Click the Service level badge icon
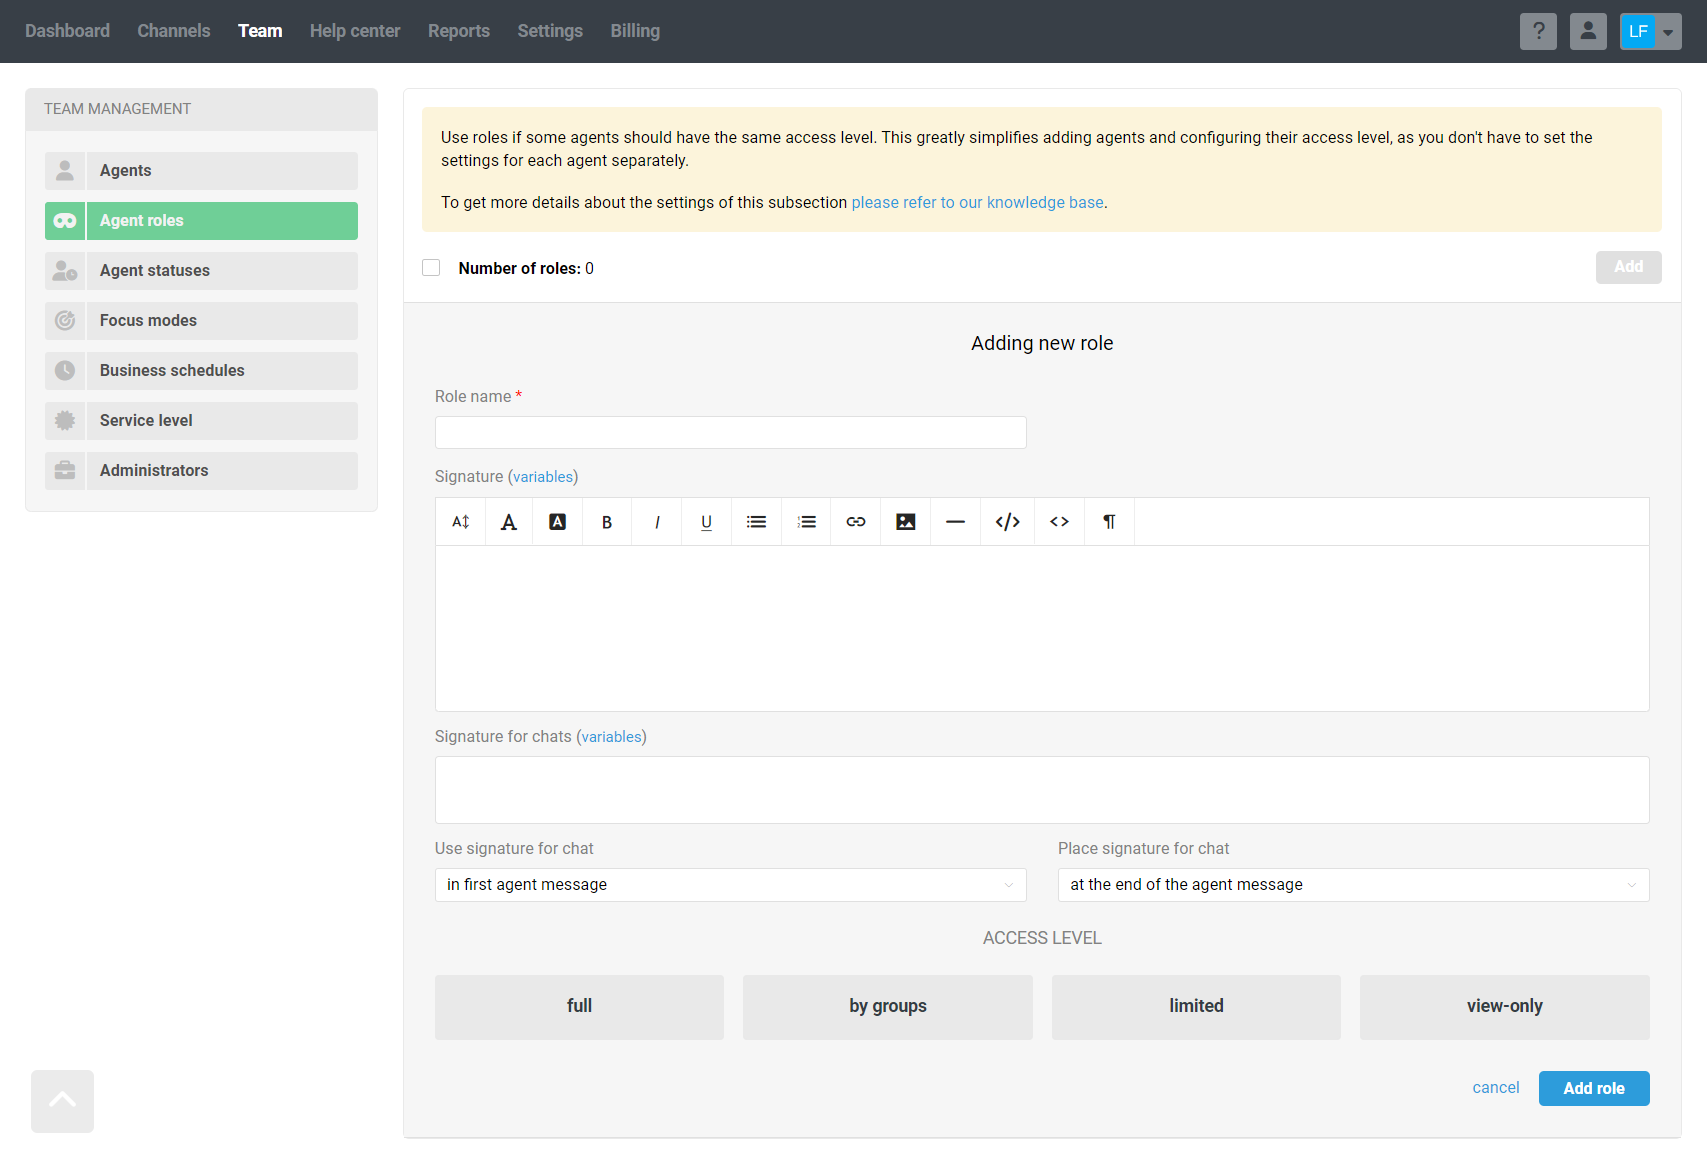Image resolution: width=1707 pixels, height=1163 pixels. coord(65,421)
